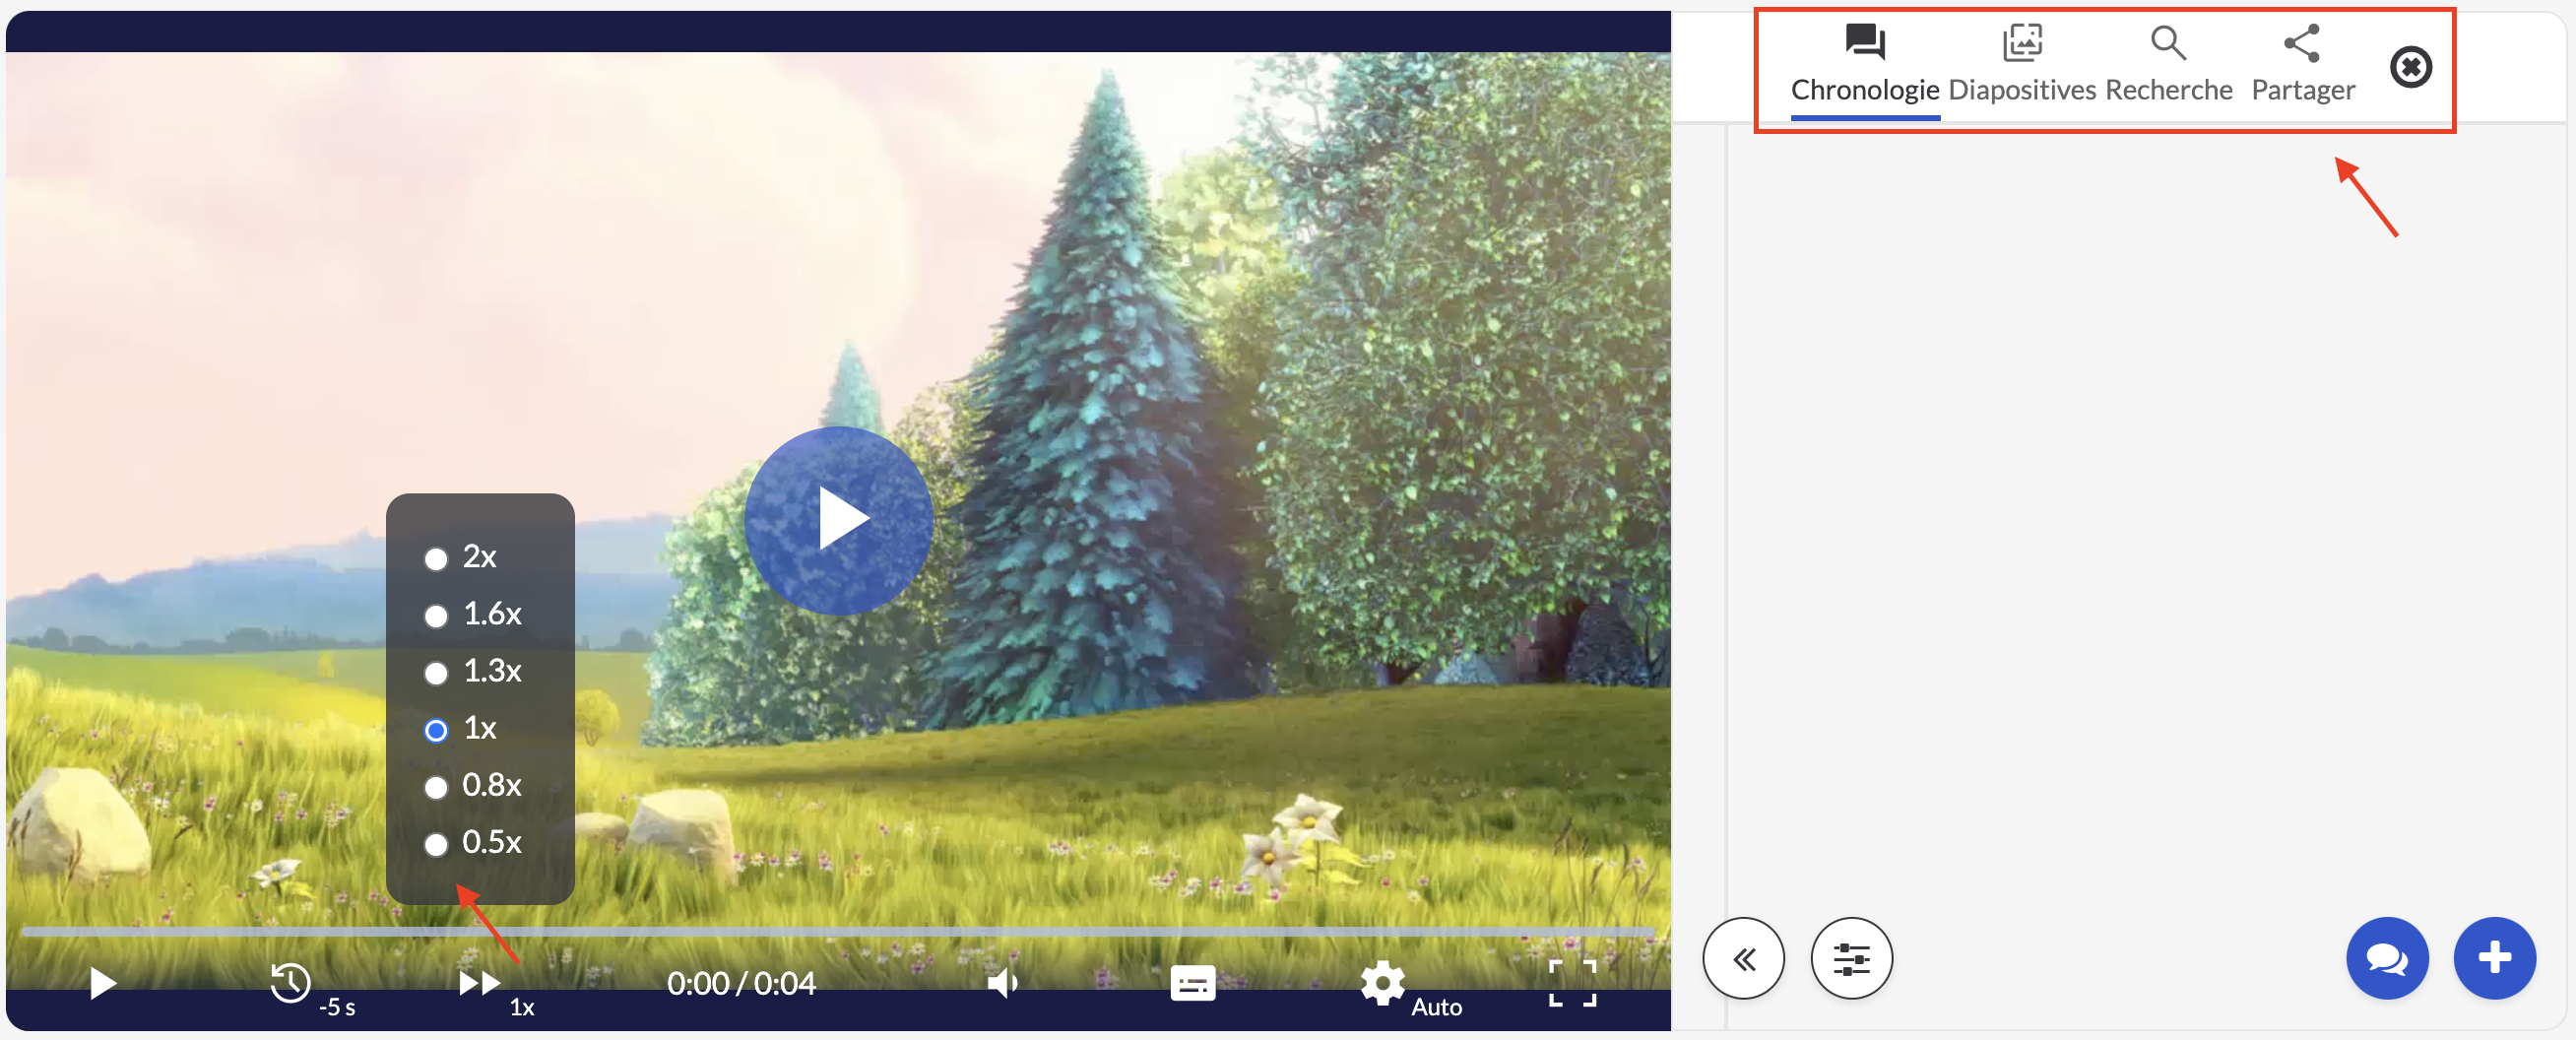Open the blue comments chat button
Screen dimensions: 2576x1040
click(x=2386, y=958)
